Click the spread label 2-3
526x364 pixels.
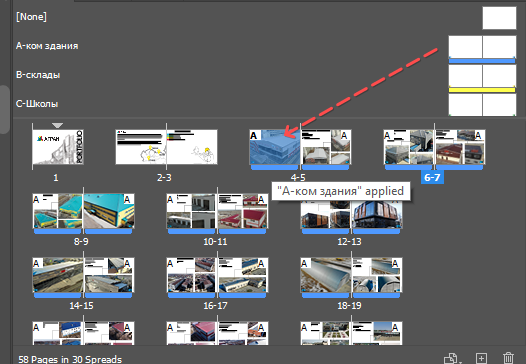(x=164, y=177)
